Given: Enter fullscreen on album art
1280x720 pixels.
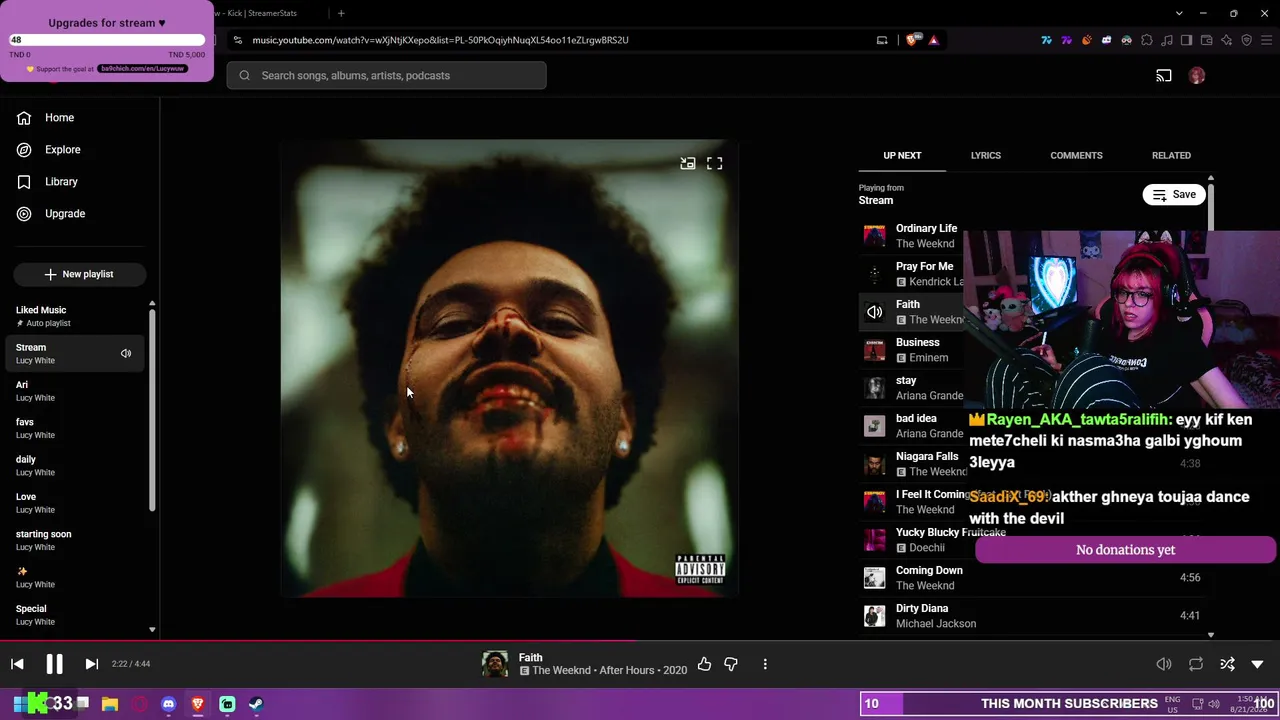Looking at the screenshot, I should [x=715, y=163].
